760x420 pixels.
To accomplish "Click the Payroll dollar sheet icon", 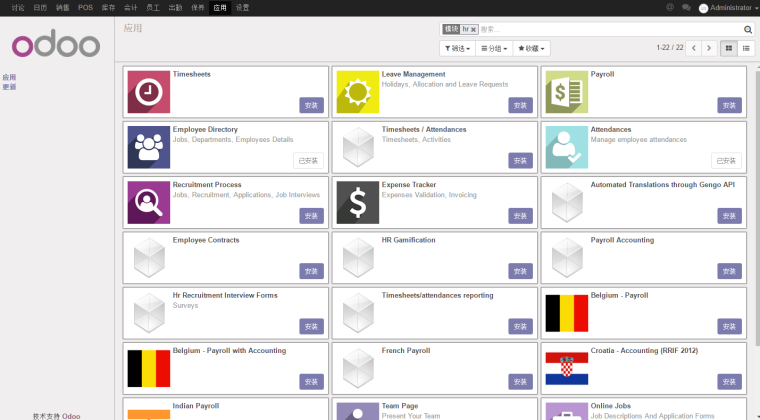I will click(567, 92).
